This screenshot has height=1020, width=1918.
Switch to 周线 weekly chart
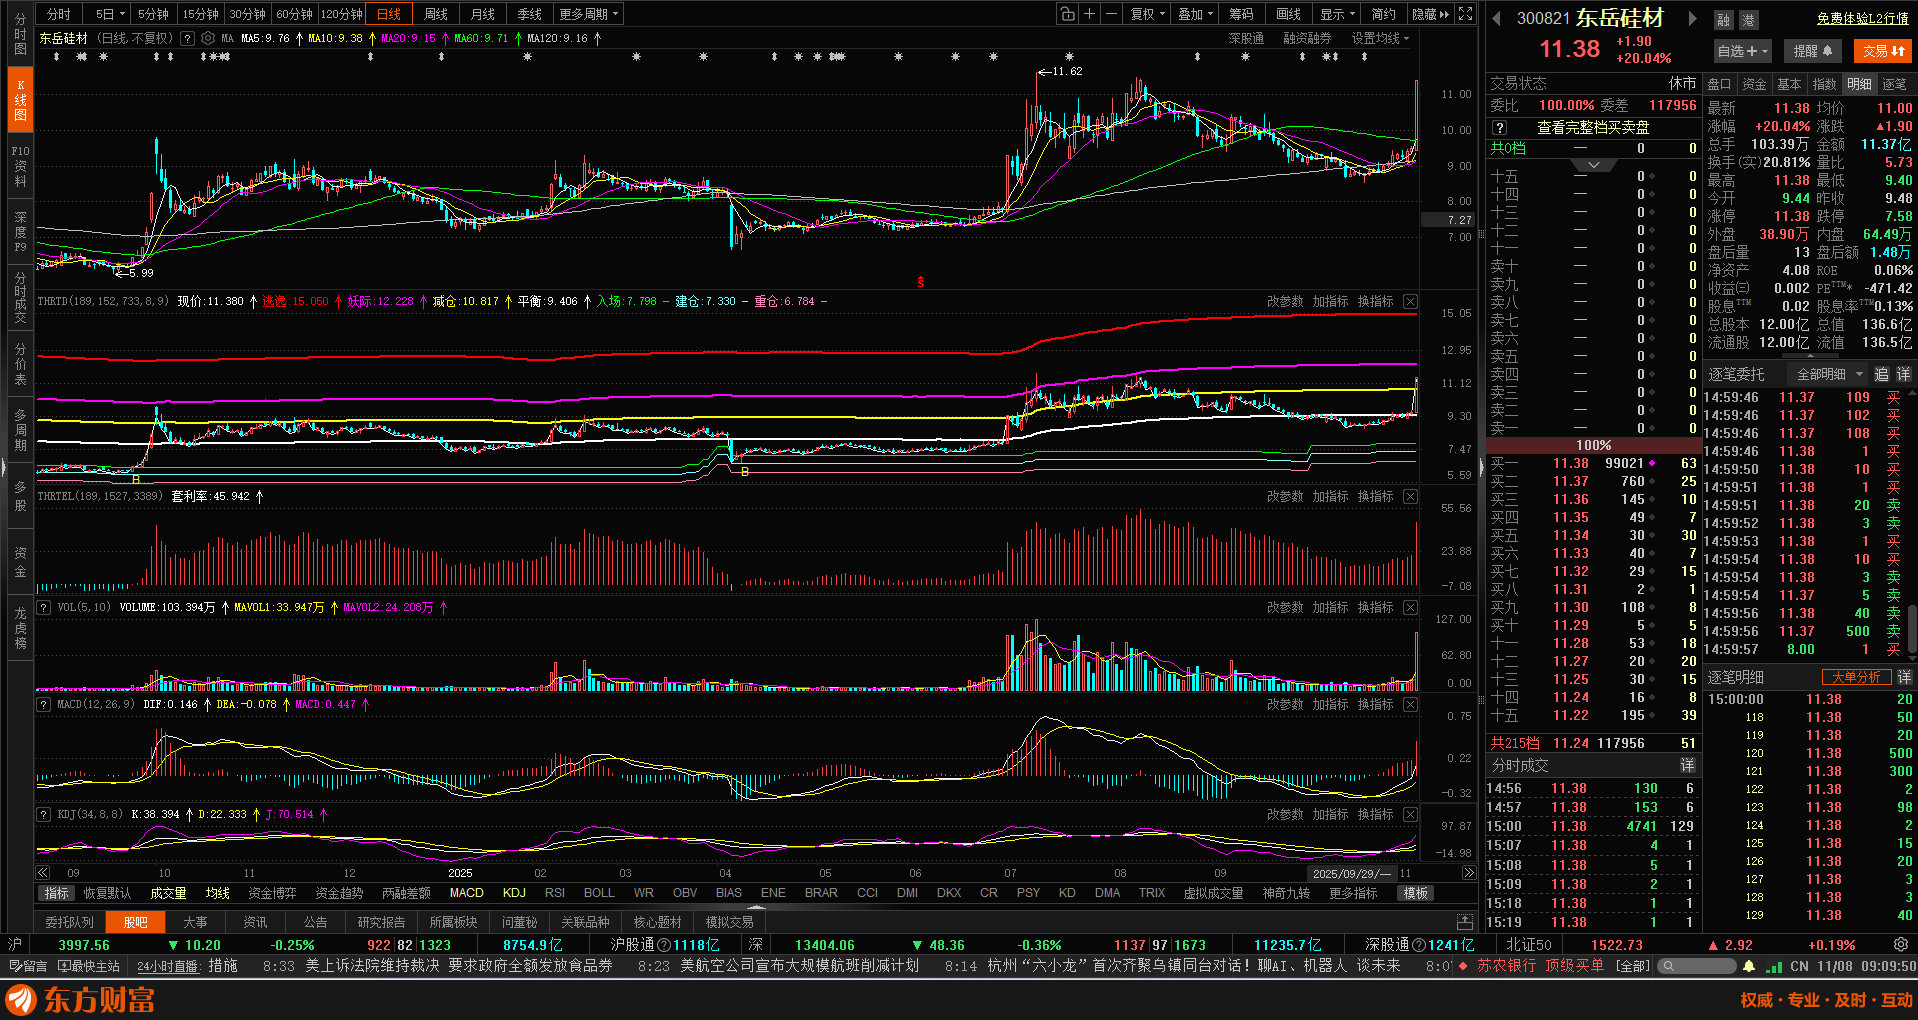436,14
